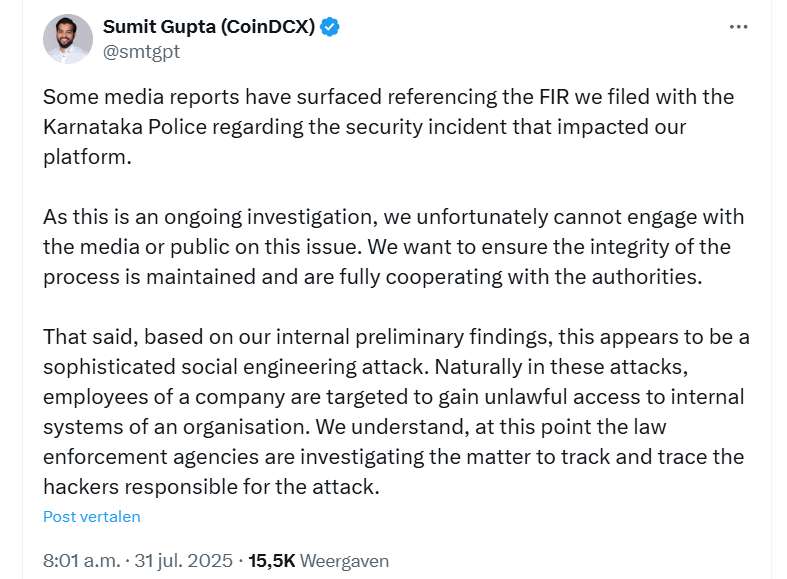787x579 pixels.
Task: Click the word "platform." ending the first paragraph
Action: click(x=87, y=158)
